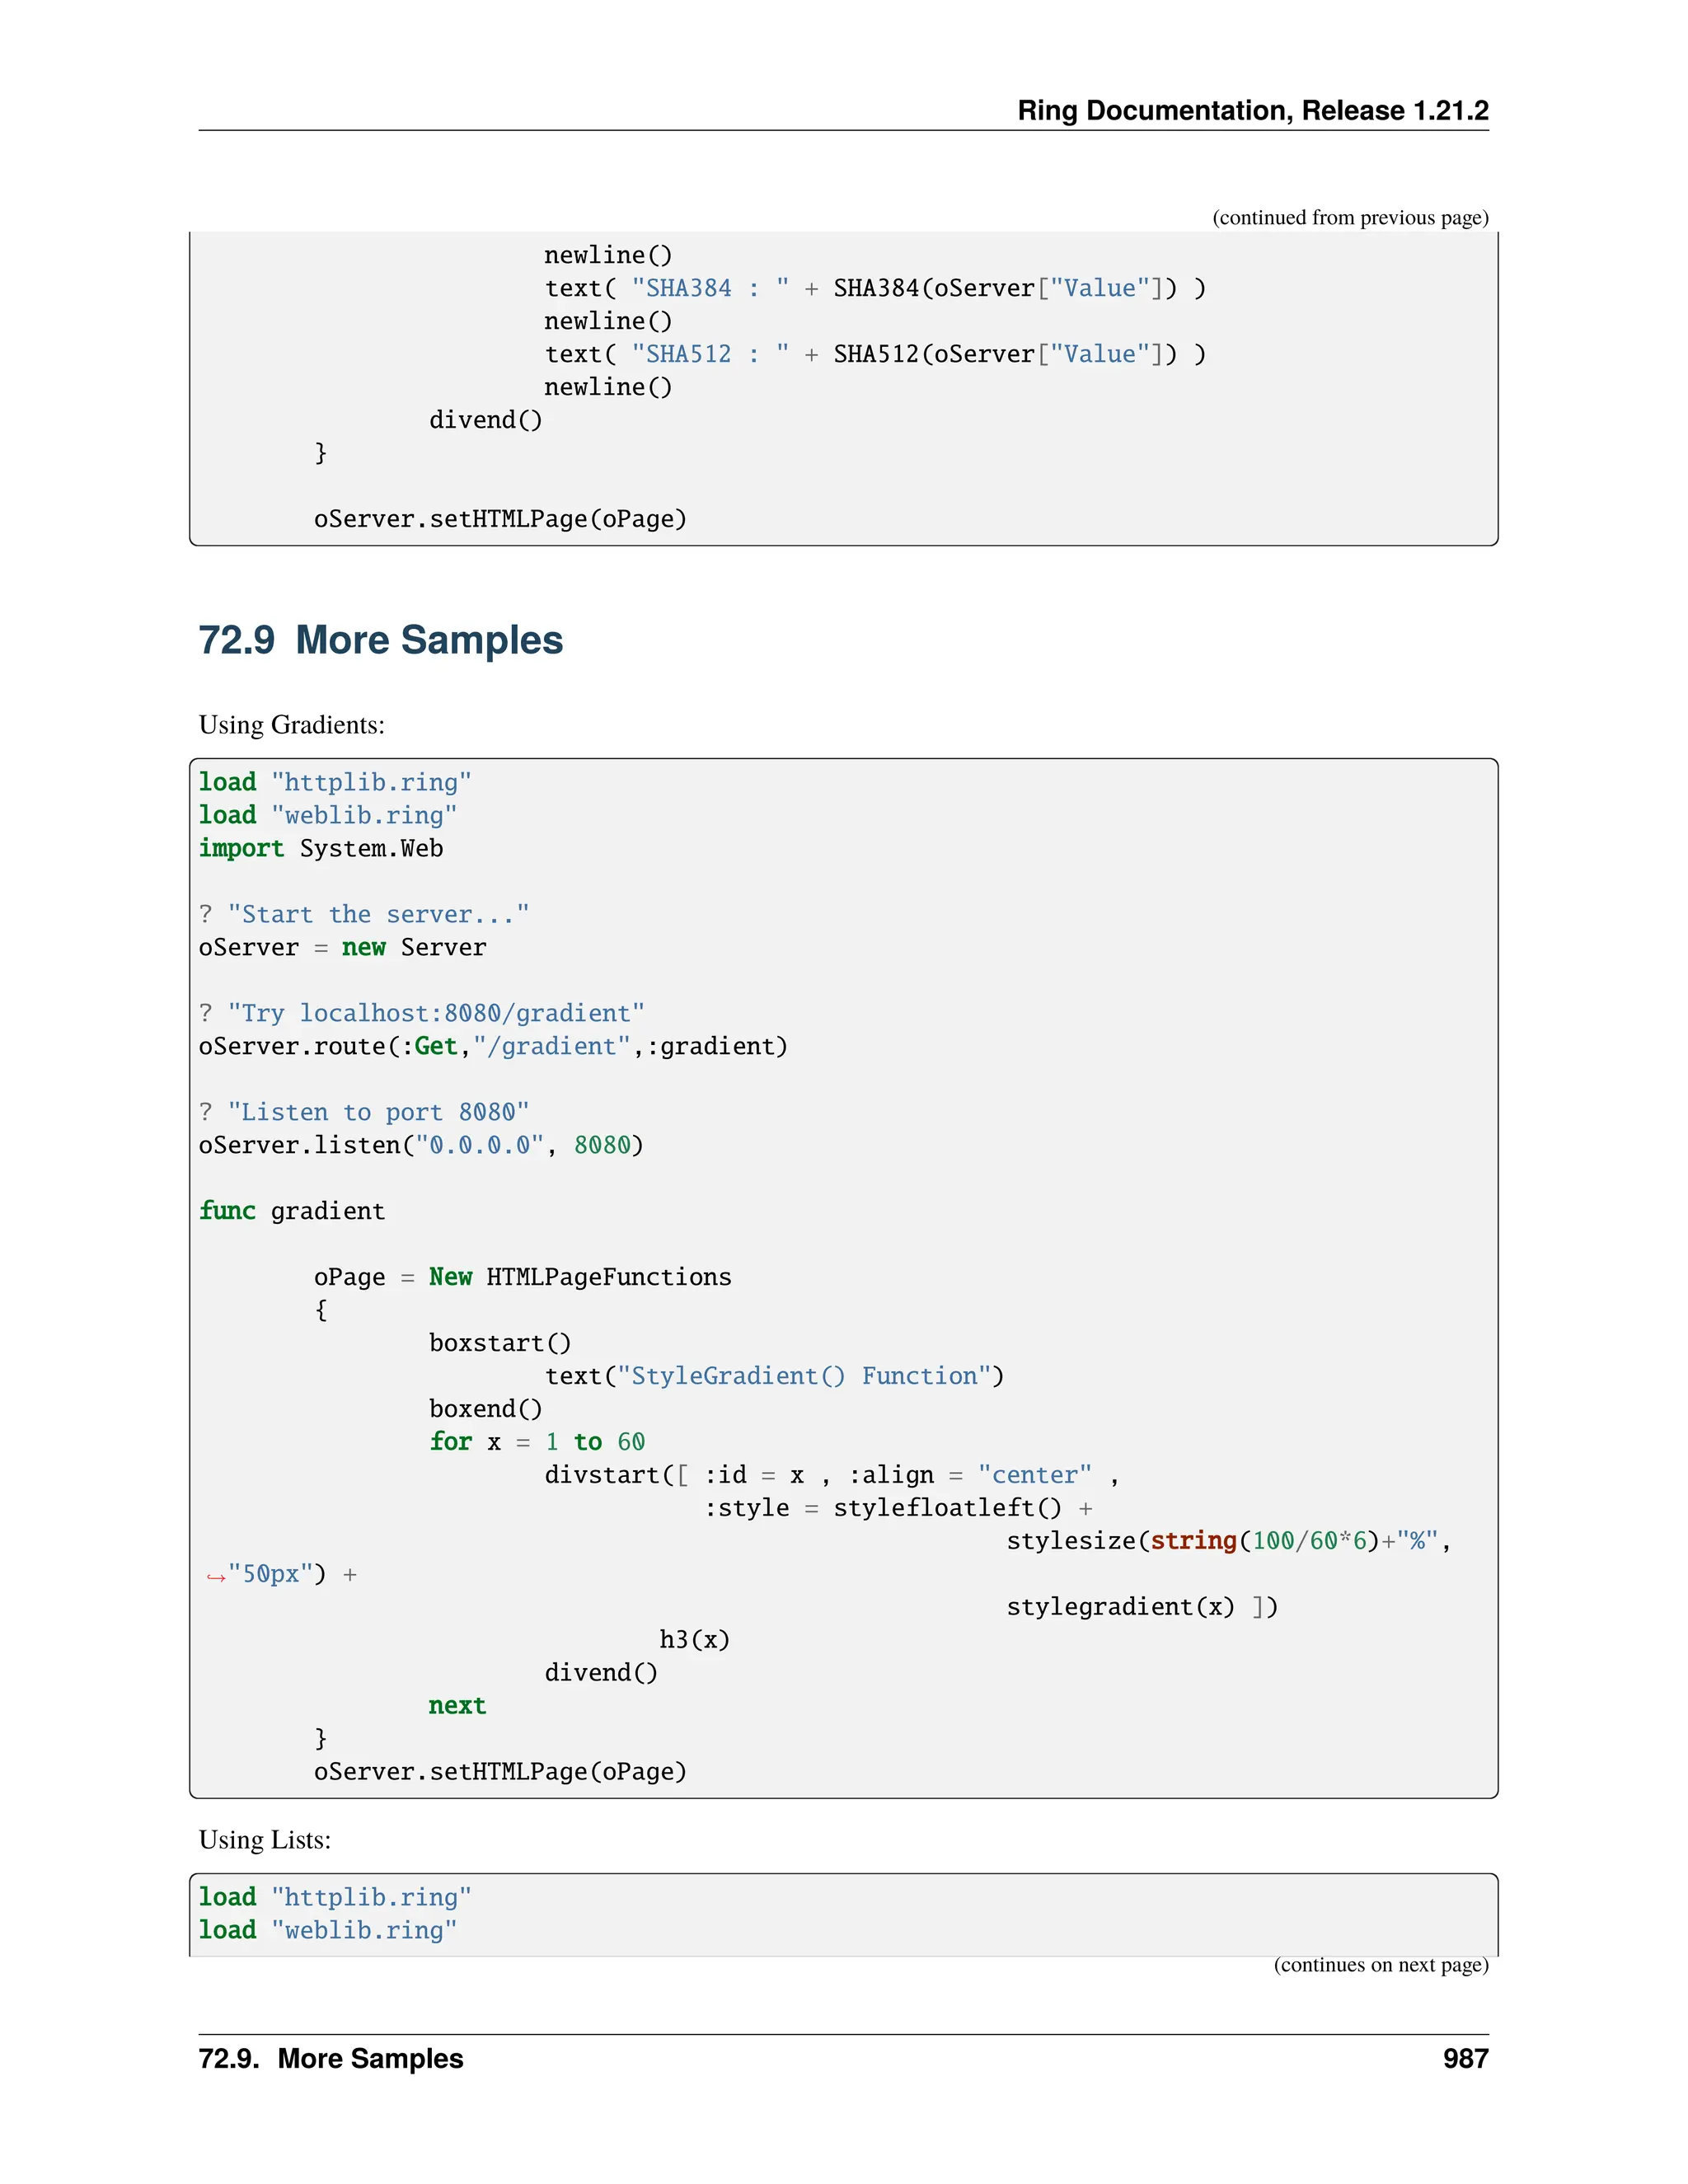Click page number 987 in the footer
The width and height of the screenshot is (1688, 2184).
coord(1465,2059)
